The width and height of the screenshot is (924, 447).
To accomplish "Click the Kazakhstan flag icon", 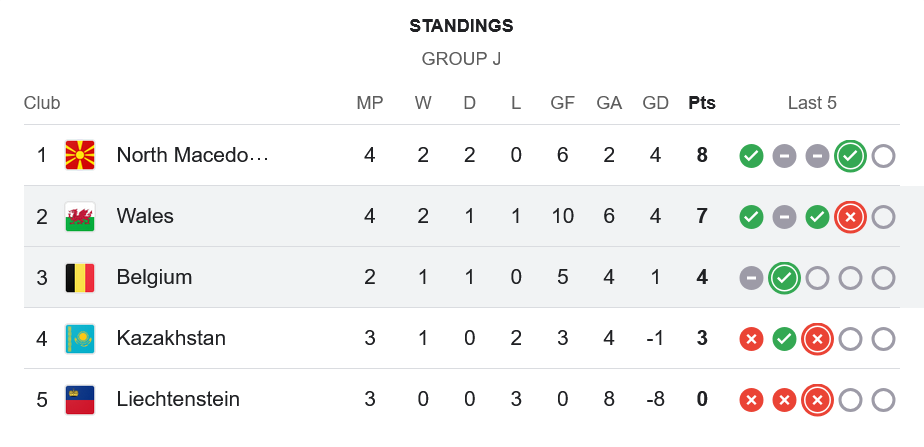I will [80, 338].
